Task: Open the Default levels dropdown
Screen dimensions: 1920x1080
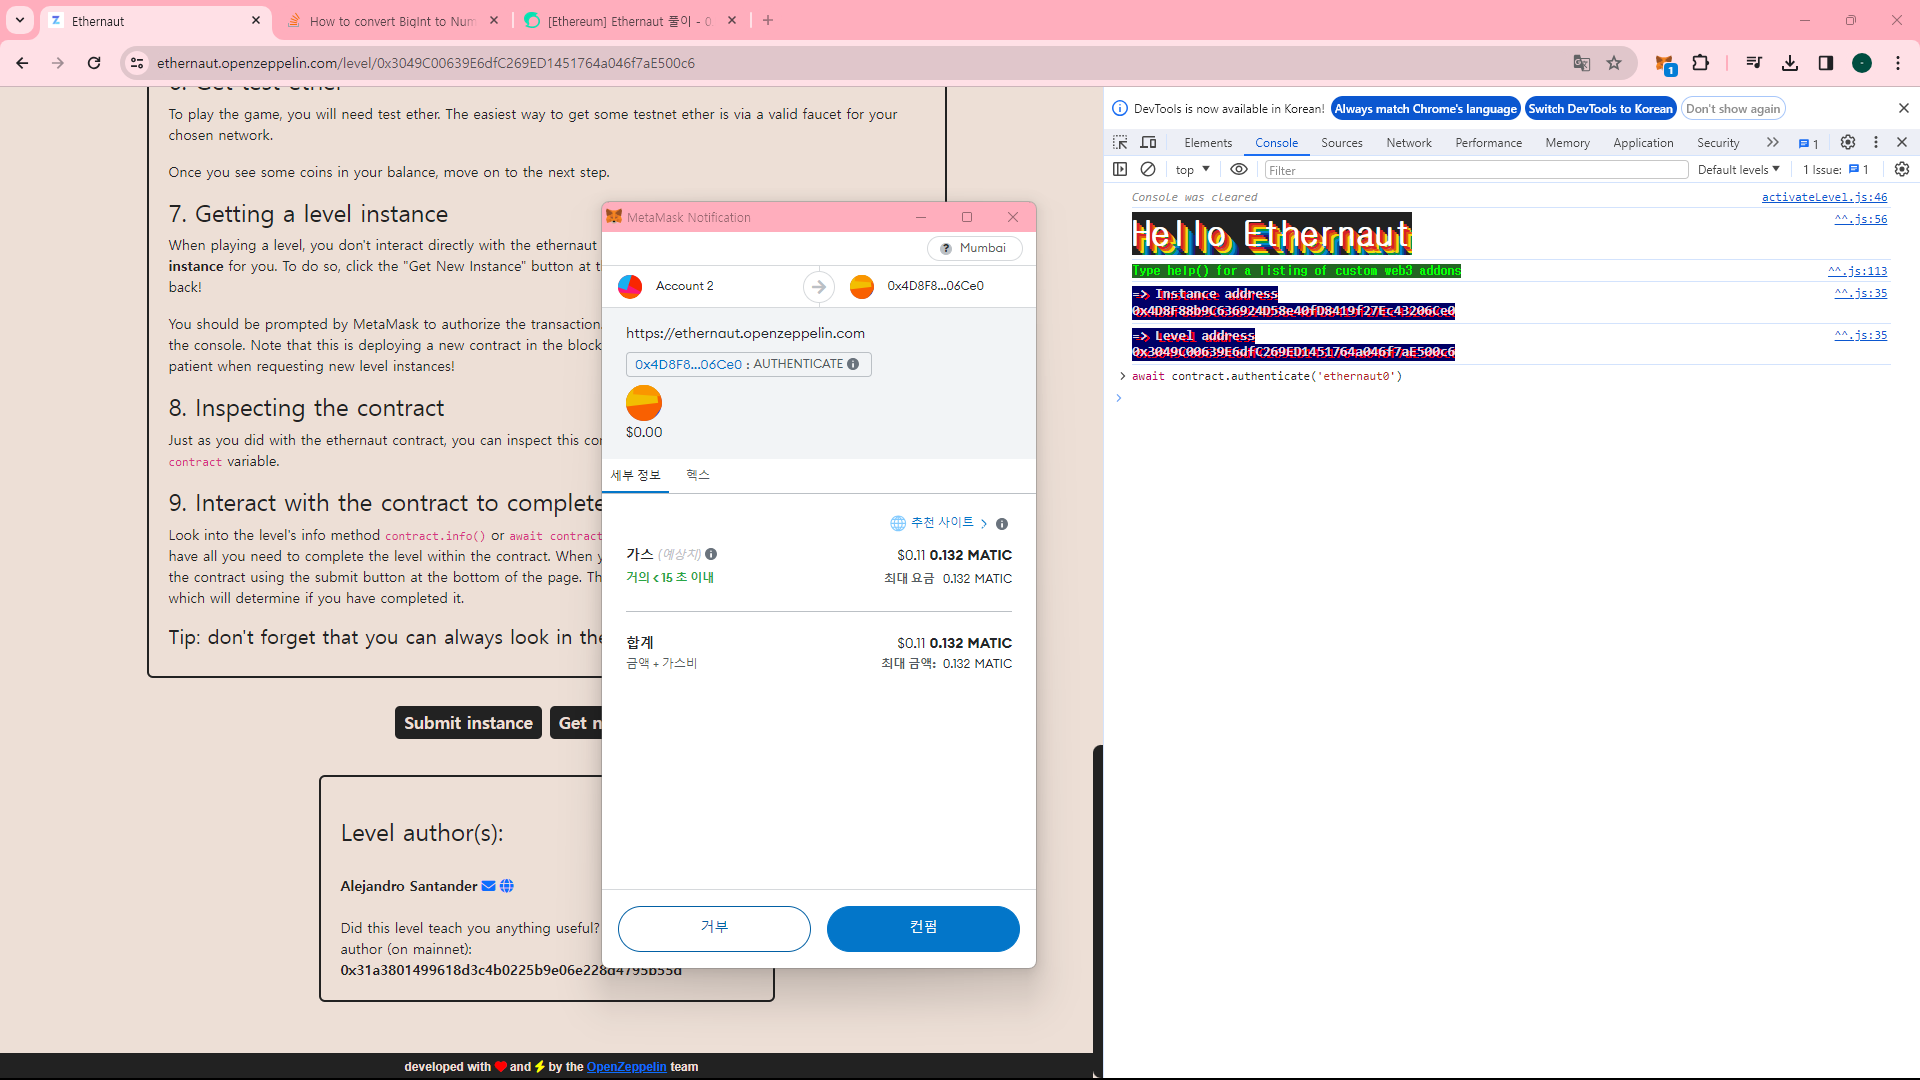Action: click(1739, 169)
